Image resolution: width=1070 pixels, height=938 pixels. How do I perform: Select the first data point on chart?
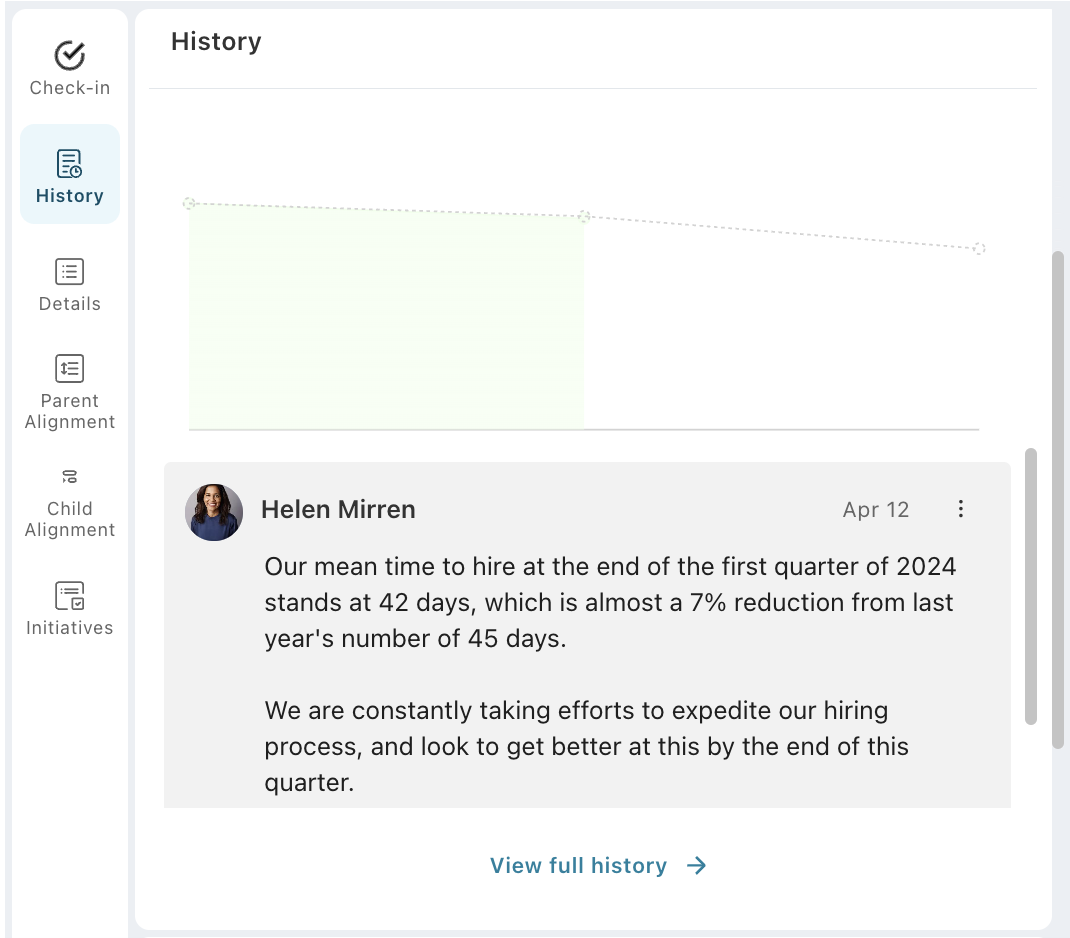[x=189, y=203]
